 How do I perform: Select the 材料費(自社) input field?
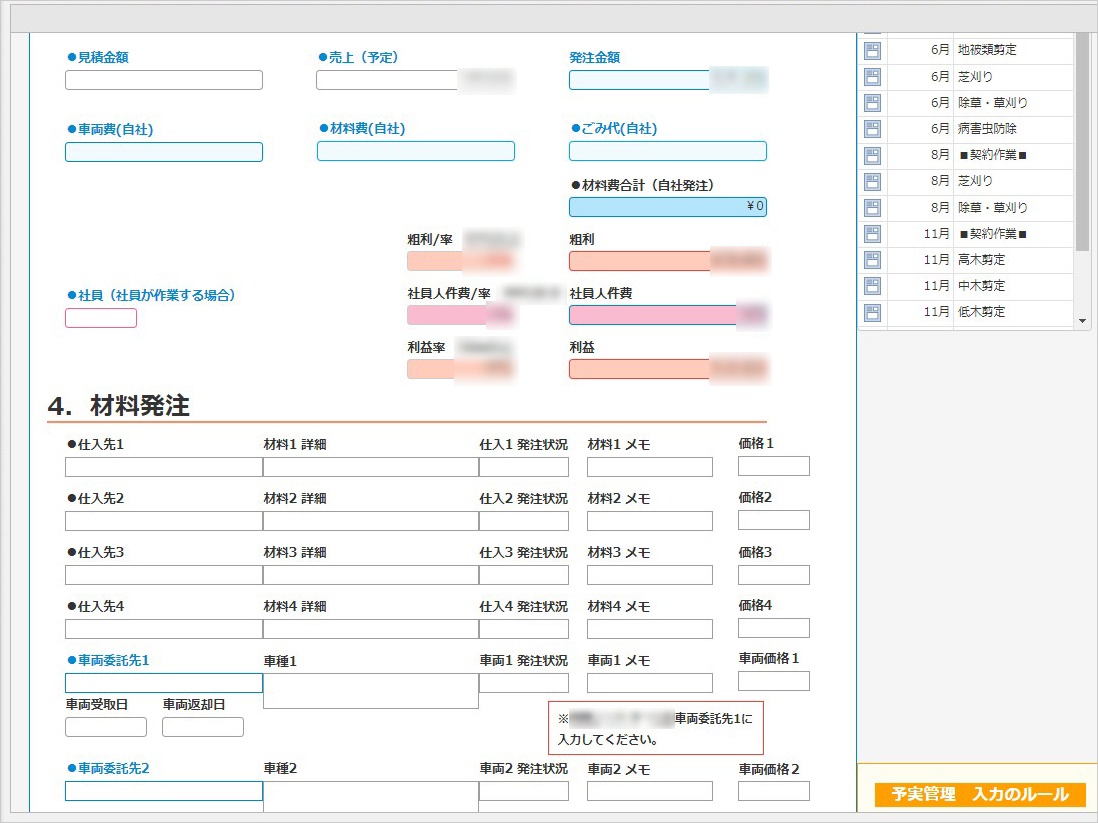[x=416, y=152]
